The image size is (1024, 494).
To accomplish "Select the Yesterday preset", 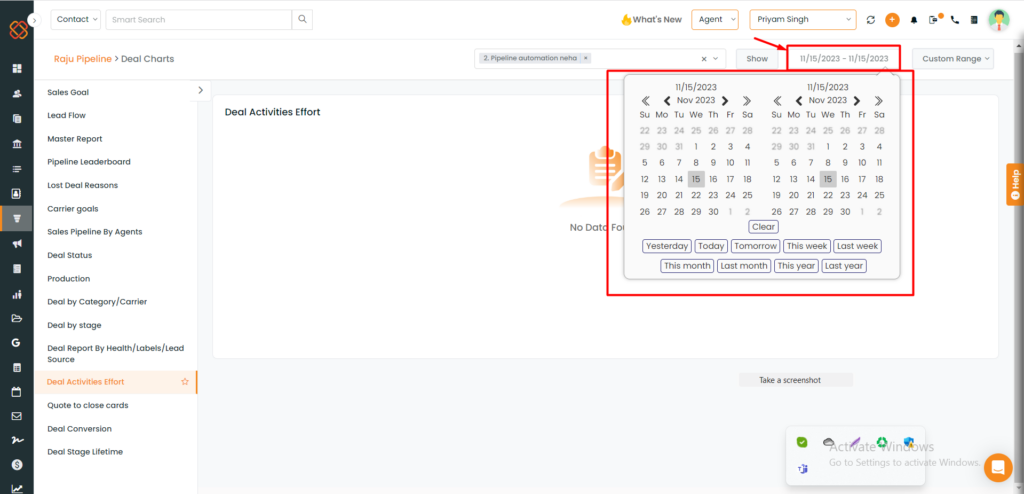I will 667,246.
